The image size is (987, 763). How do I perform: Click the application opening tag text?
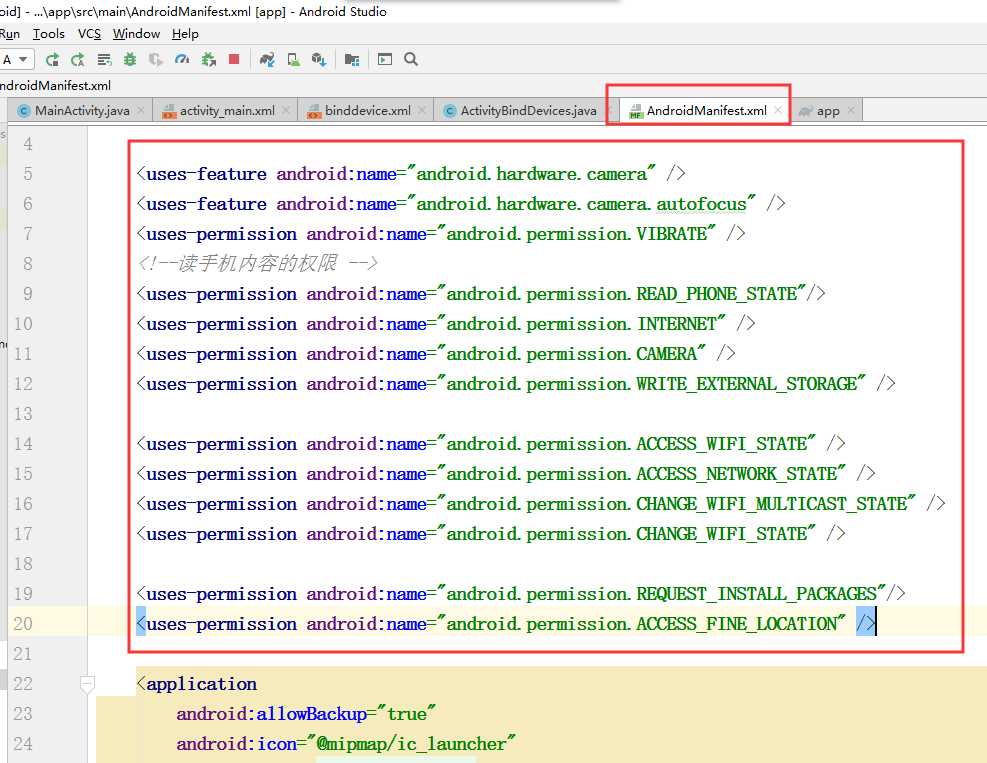[x=196, y=684]
